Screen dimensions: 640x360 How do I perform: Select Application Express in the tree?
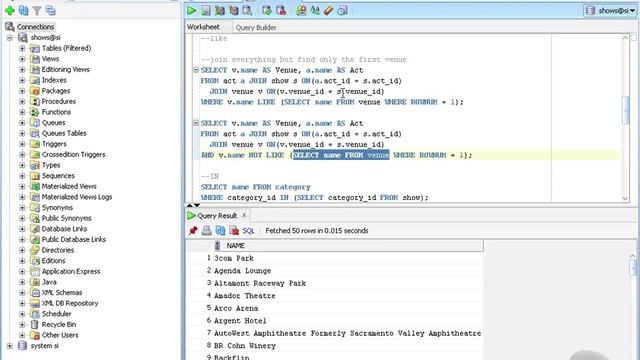coord(71,271)
